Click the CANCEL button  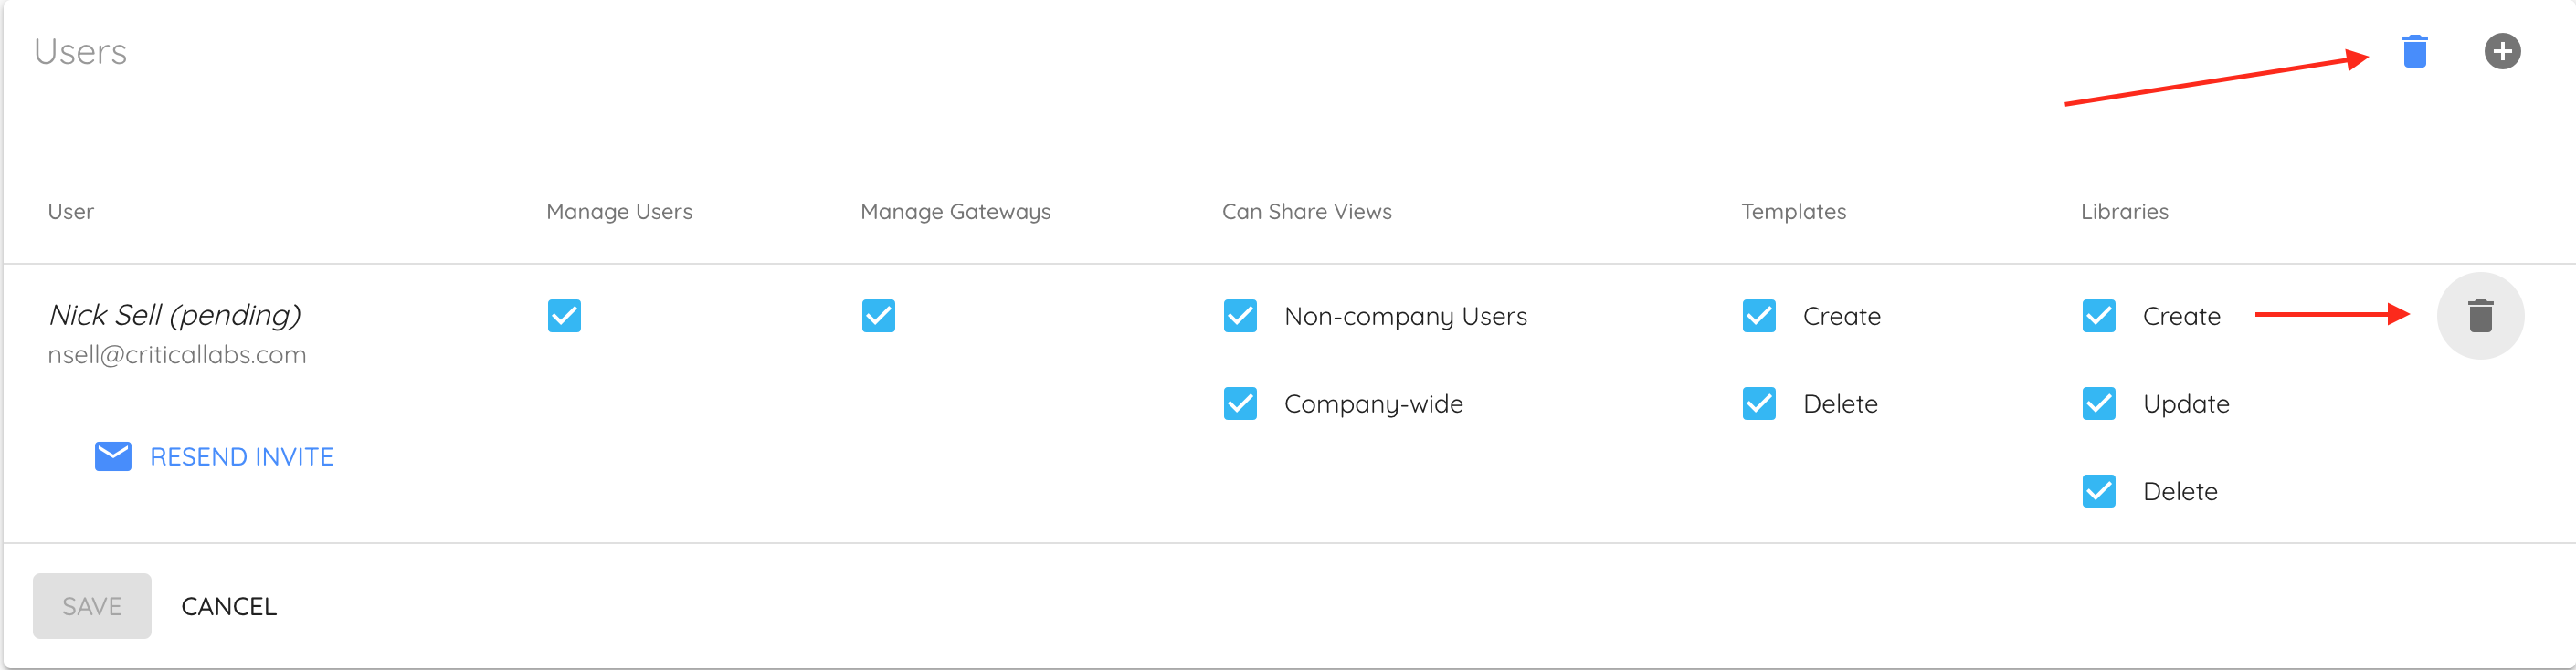pos(229,606)
